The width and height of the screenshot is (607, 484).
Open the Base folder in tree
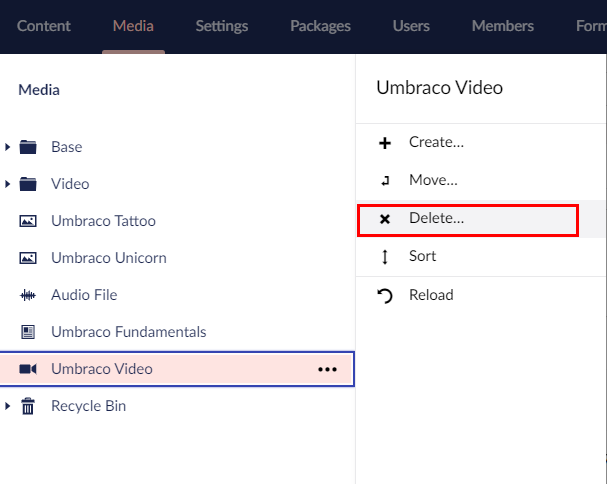(x=67, y=147)
